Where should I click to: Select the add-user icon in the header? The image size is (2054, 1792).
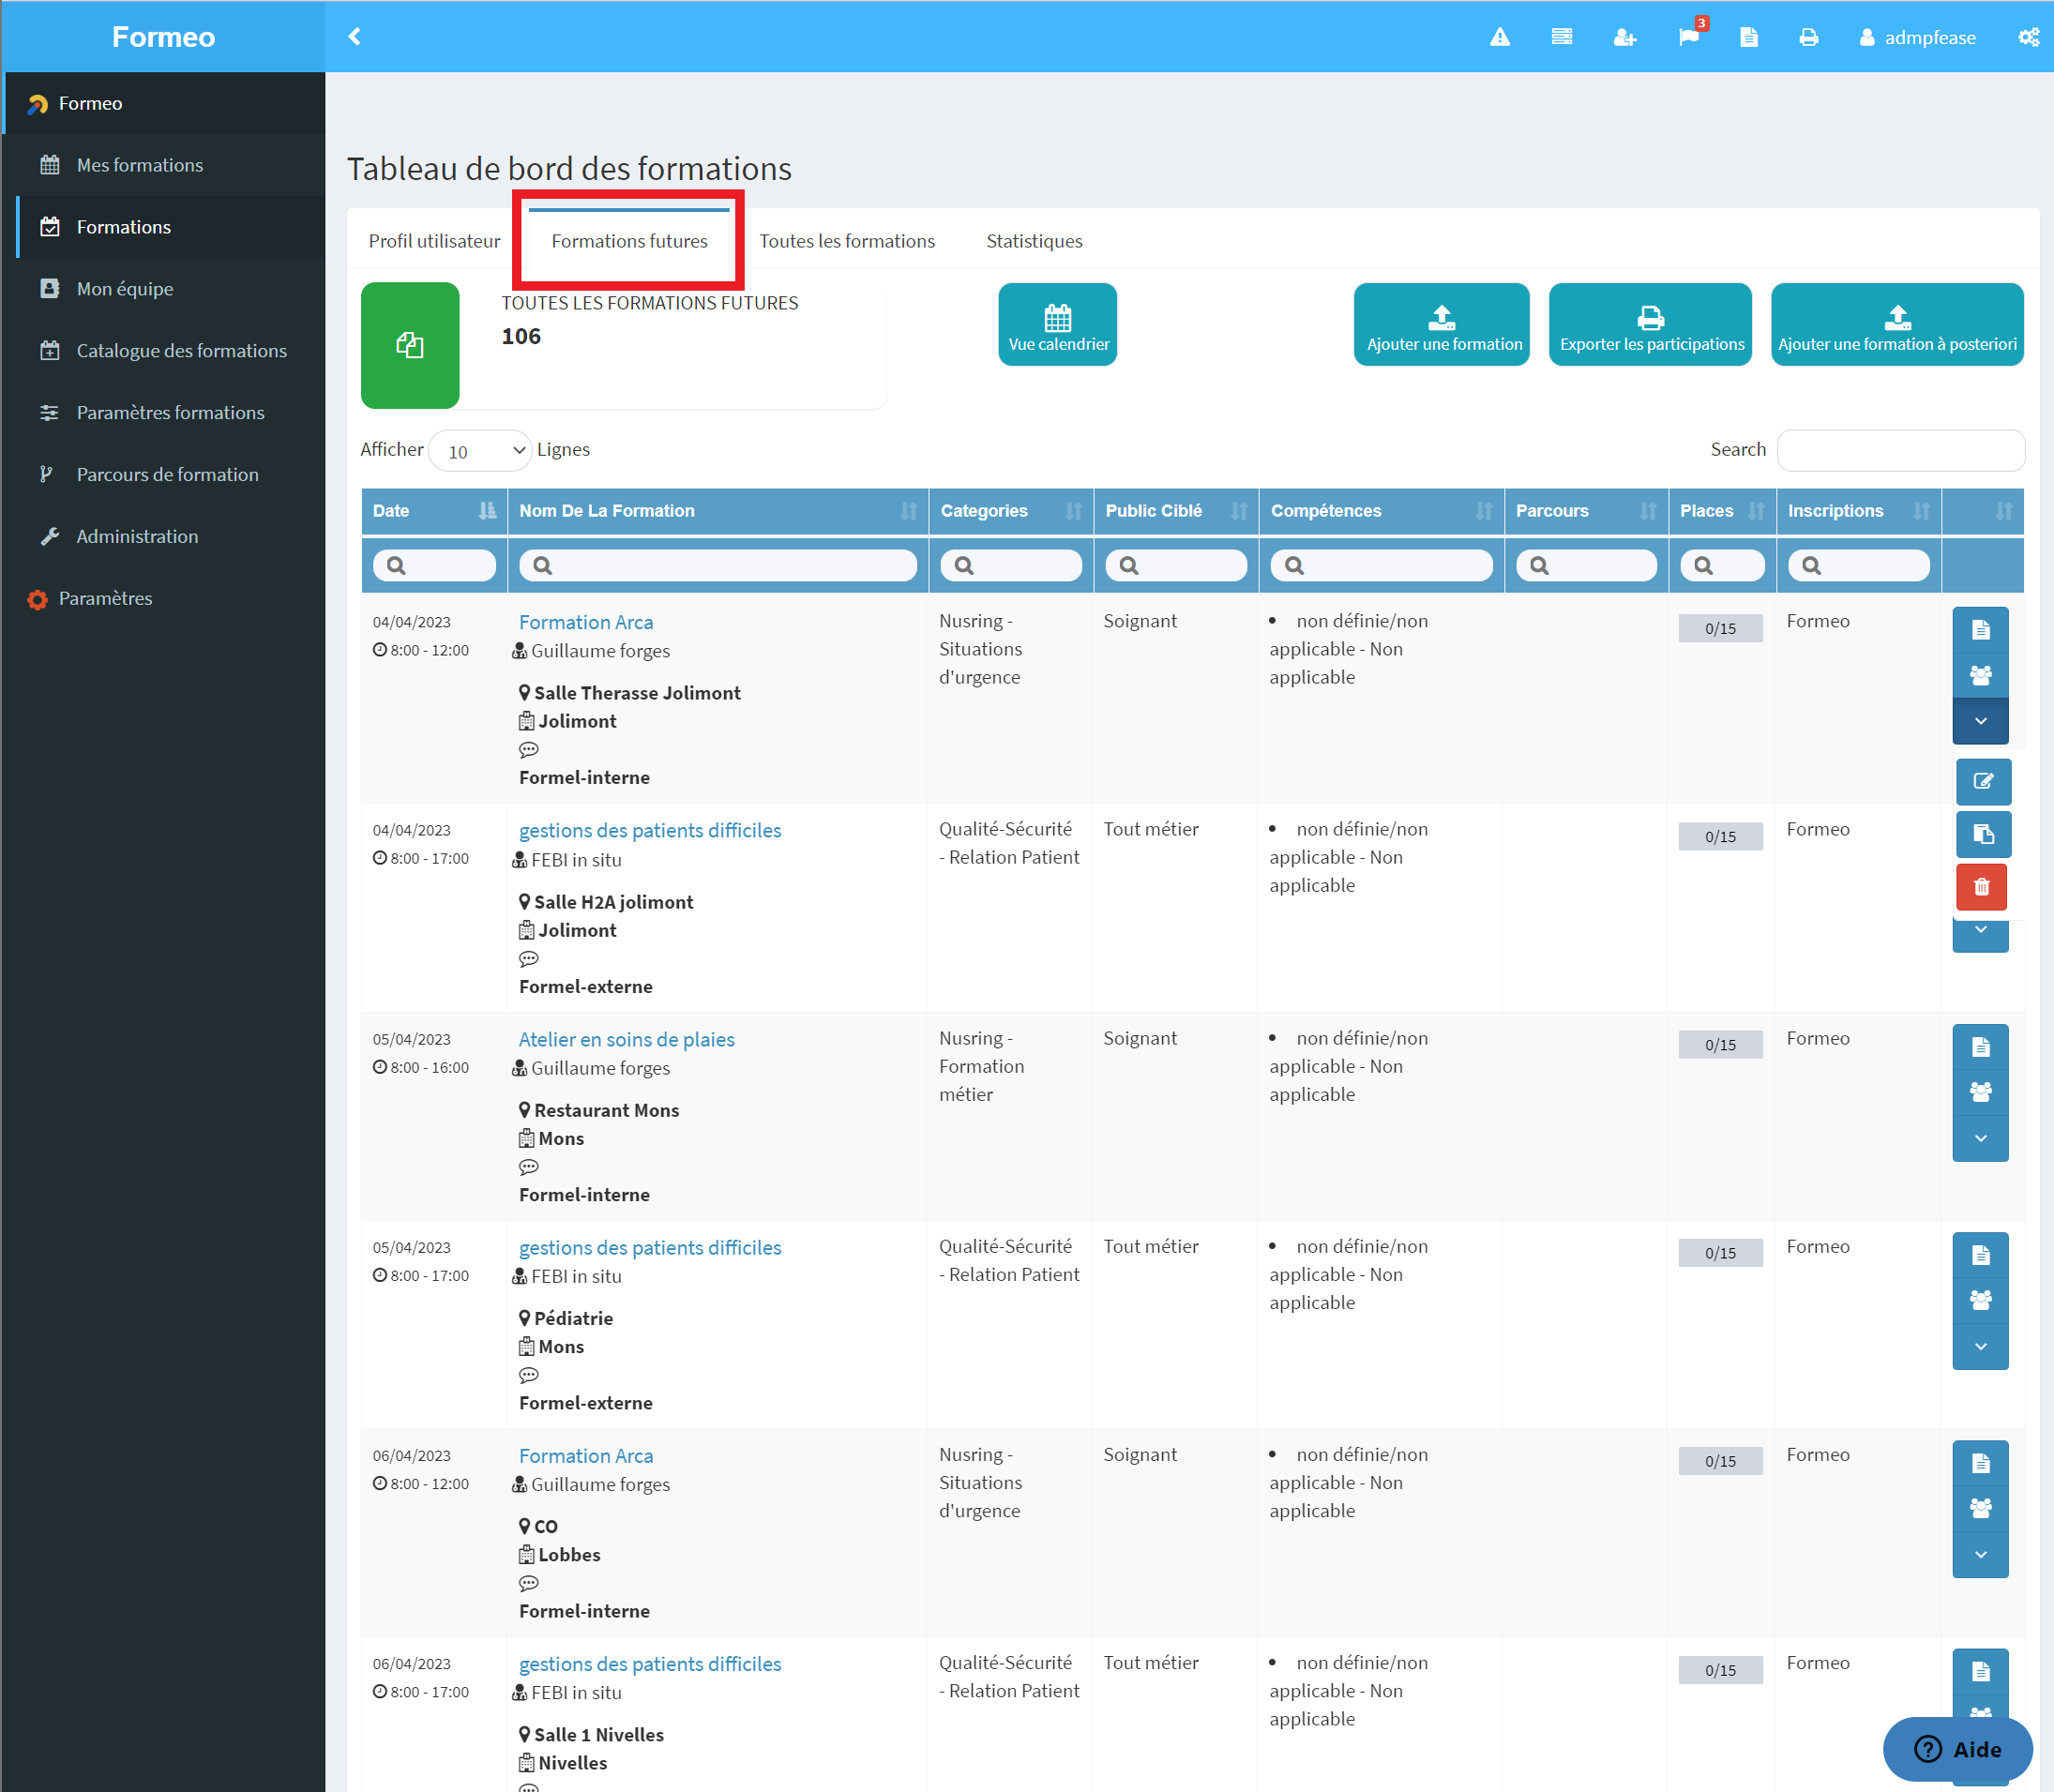coord(1625,37)
